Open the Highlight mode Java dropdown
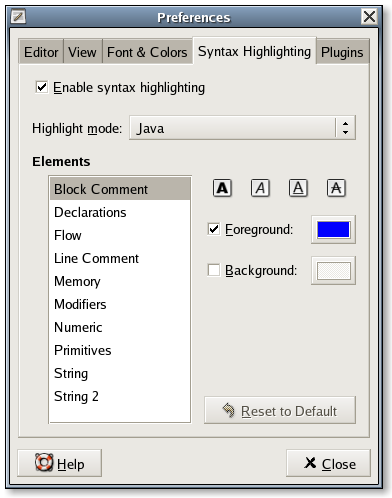Viewport: 392px width, 498px height. pyautogui.click(x=242, y=128)
